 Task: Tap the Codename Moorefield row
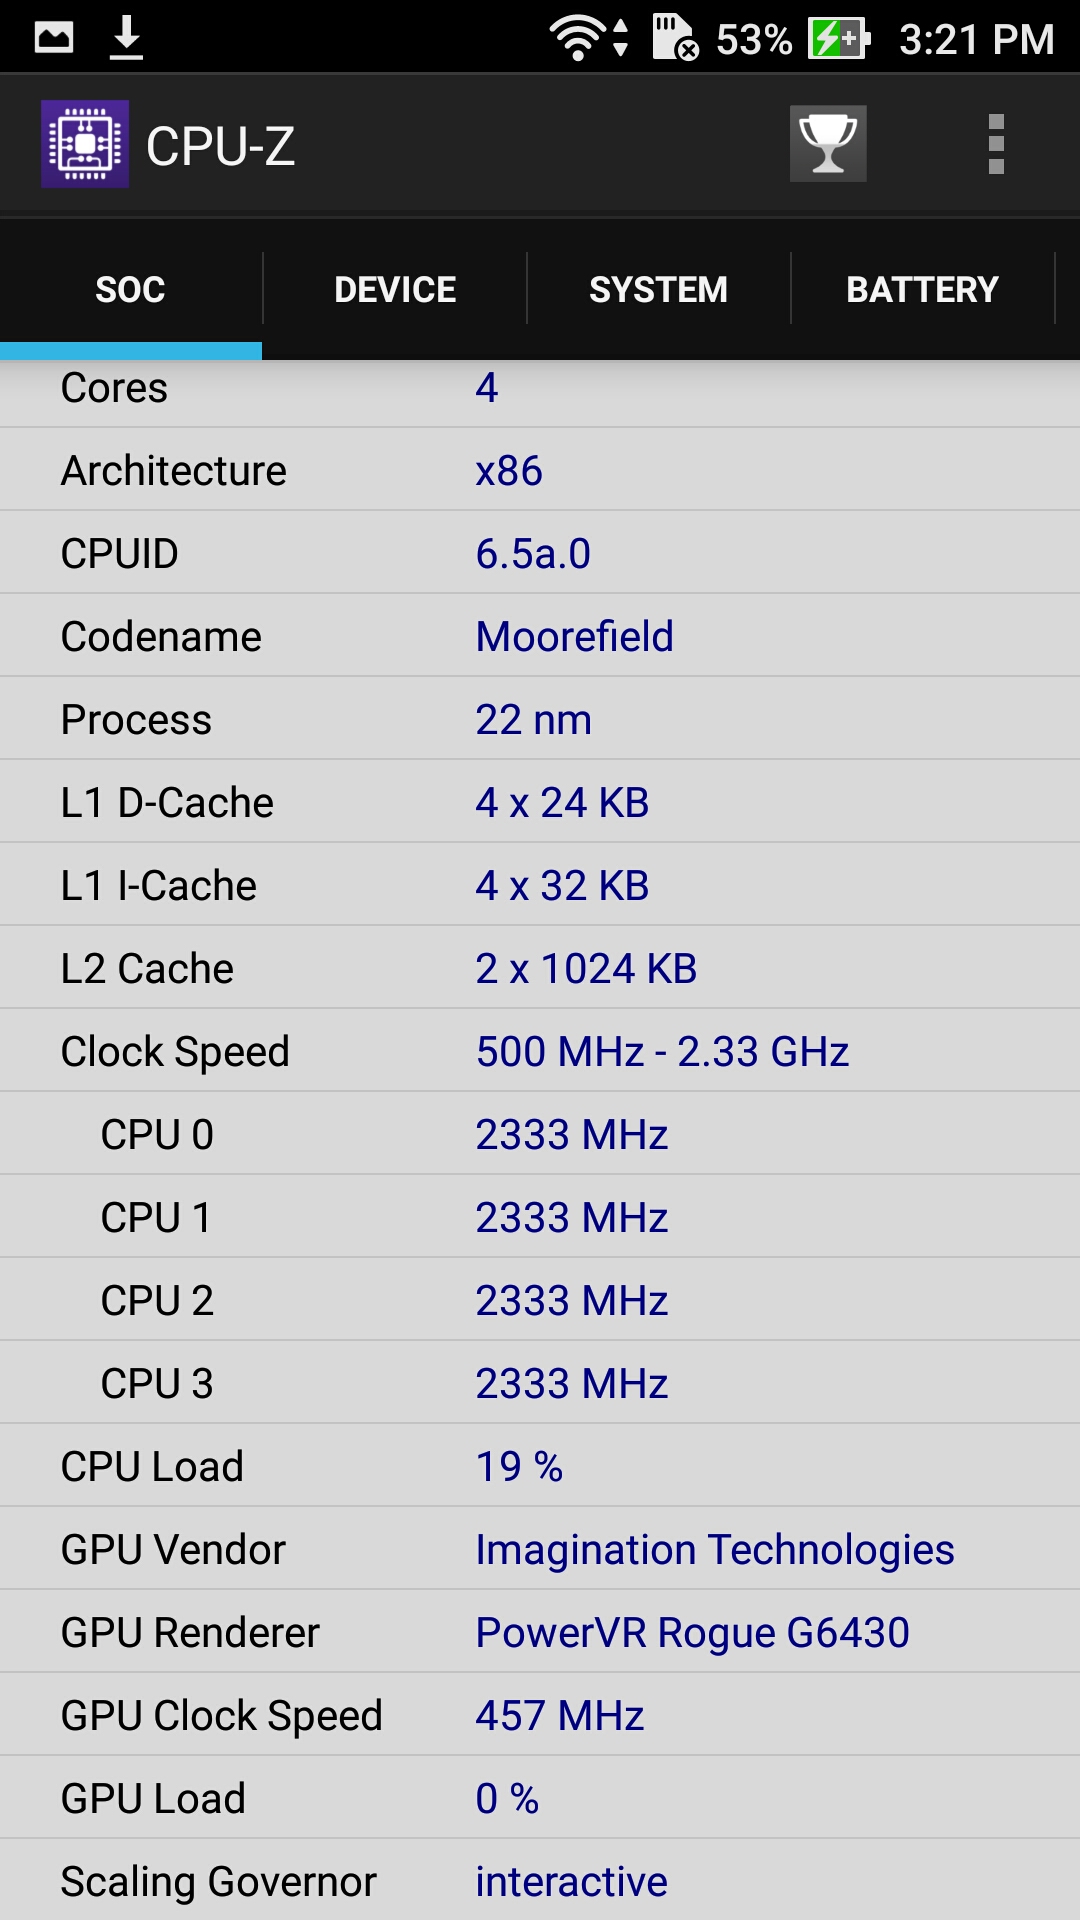point(540,636)
